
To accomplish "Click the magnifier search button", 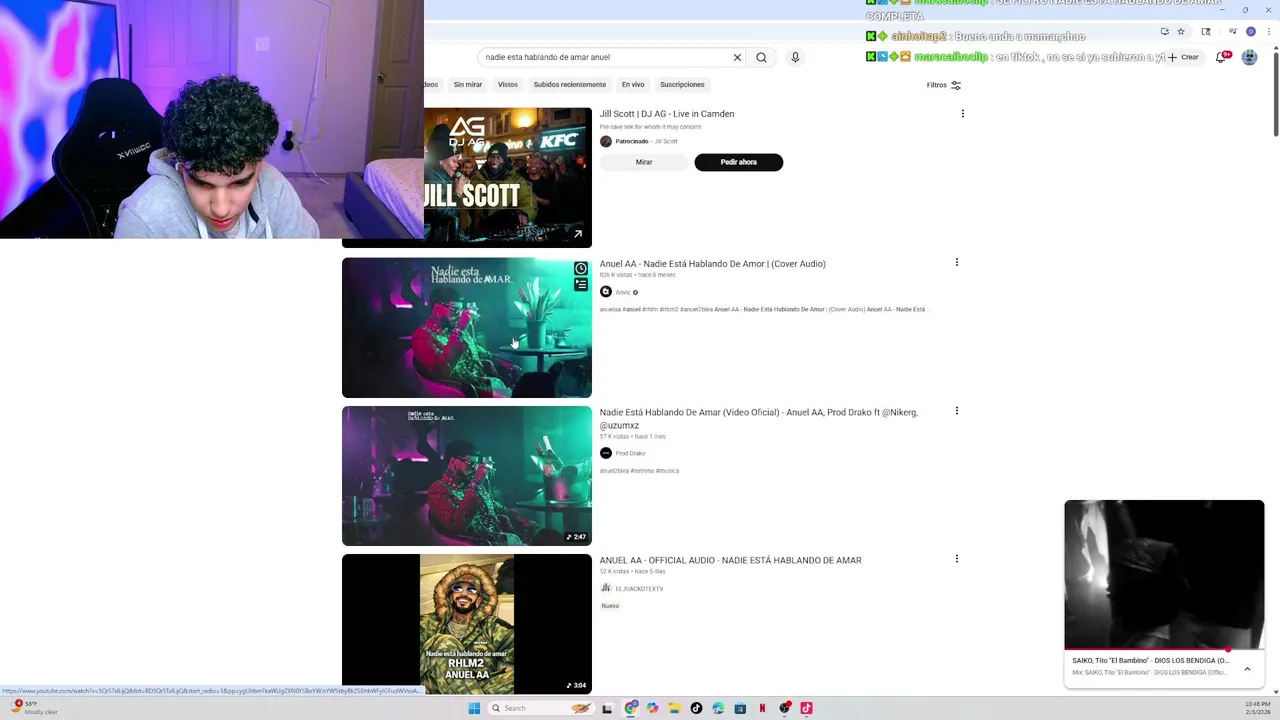I will 761,57.
